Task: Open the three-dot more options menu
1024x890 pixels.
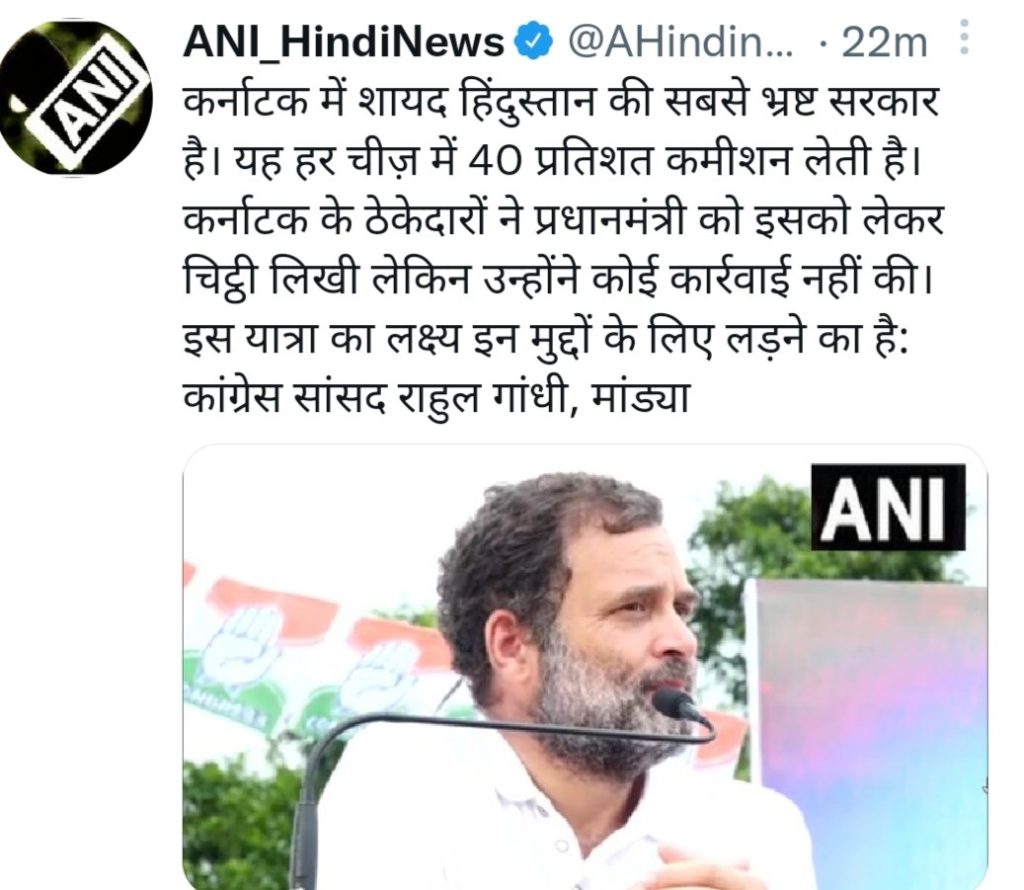Action: (965, 37)
